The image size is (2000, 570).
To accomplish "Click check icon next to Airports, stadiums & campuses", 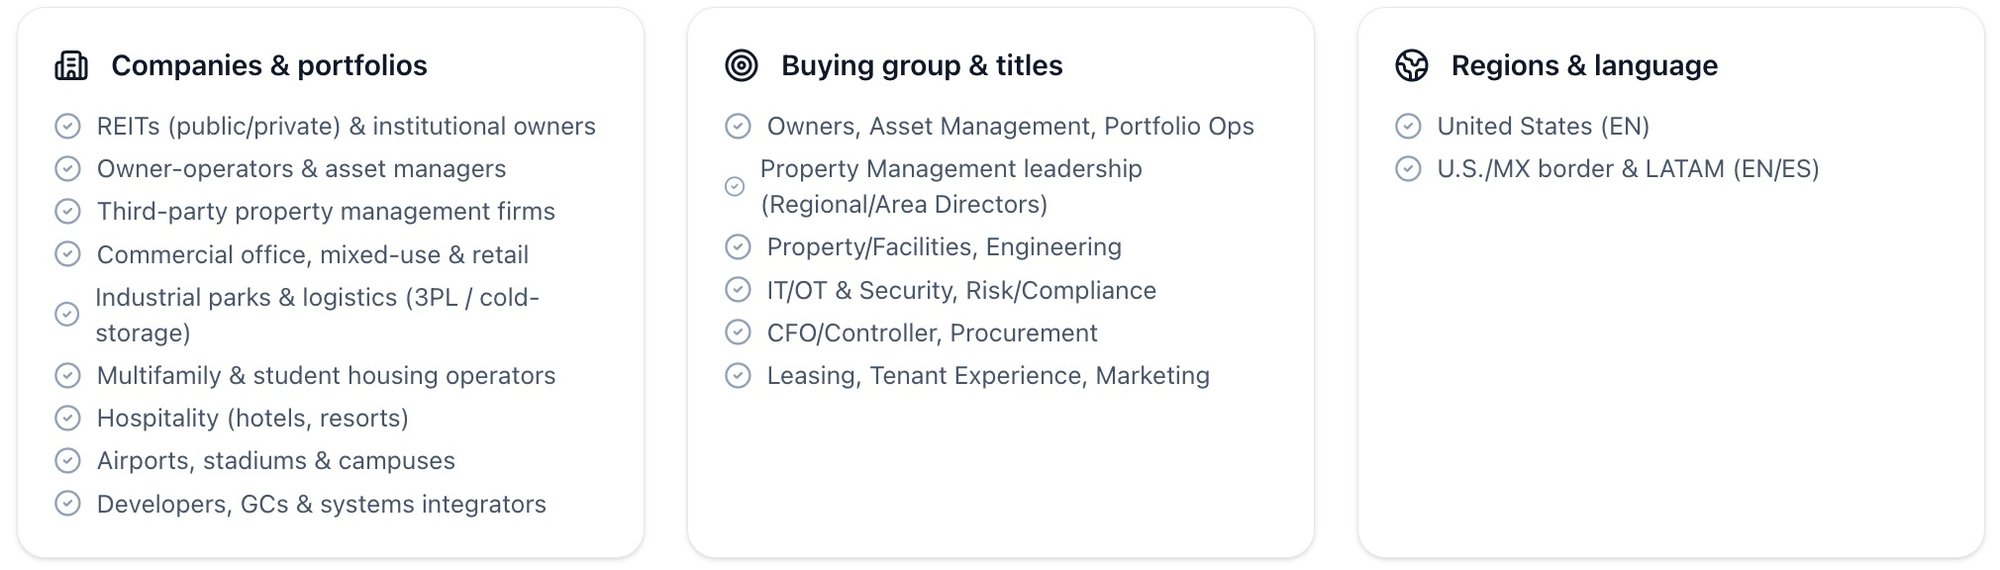I will (x=67, y=461).
